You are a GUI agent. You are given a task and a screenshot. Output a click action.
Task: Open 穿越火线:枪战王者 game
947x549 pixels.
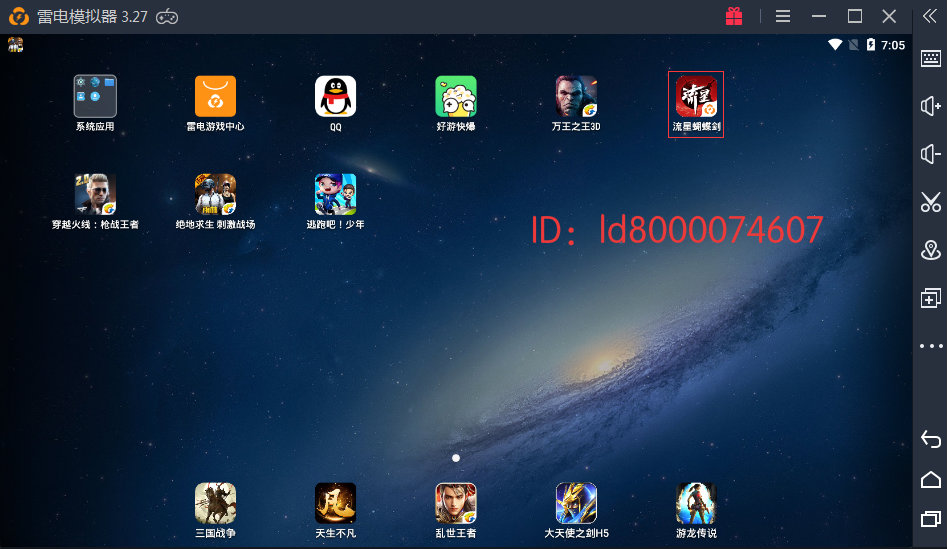pyautogui.click(x=95, y=195)
